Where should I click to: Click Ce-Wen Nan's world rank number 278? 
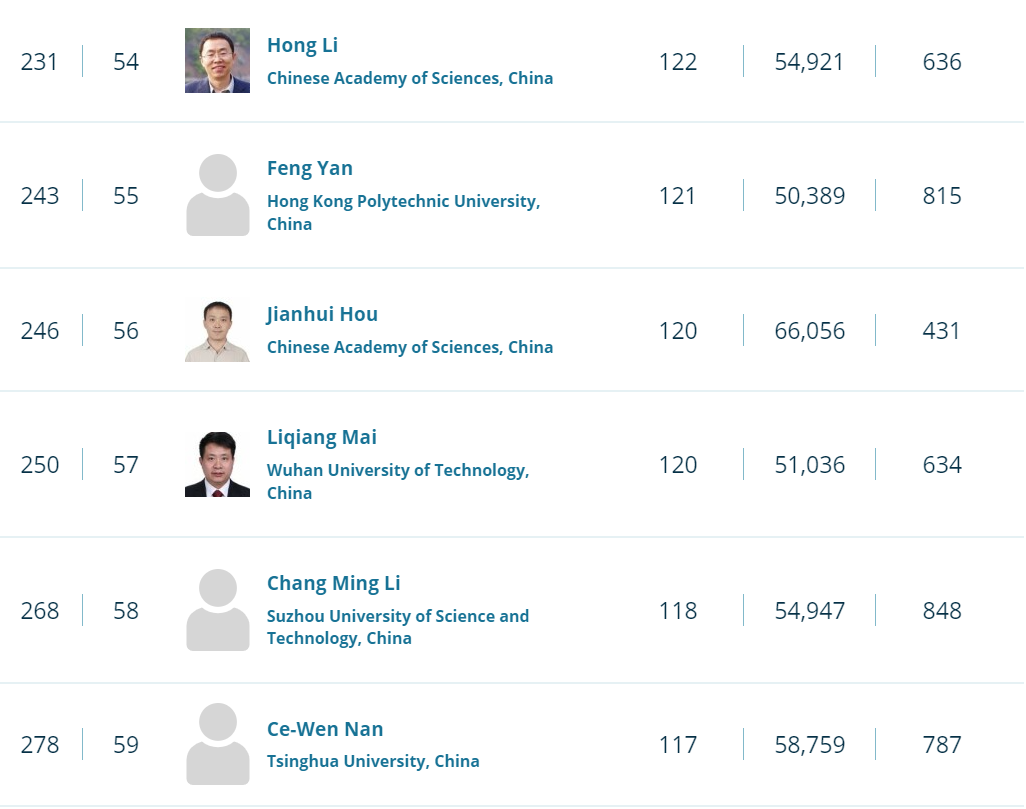point(40,744)
